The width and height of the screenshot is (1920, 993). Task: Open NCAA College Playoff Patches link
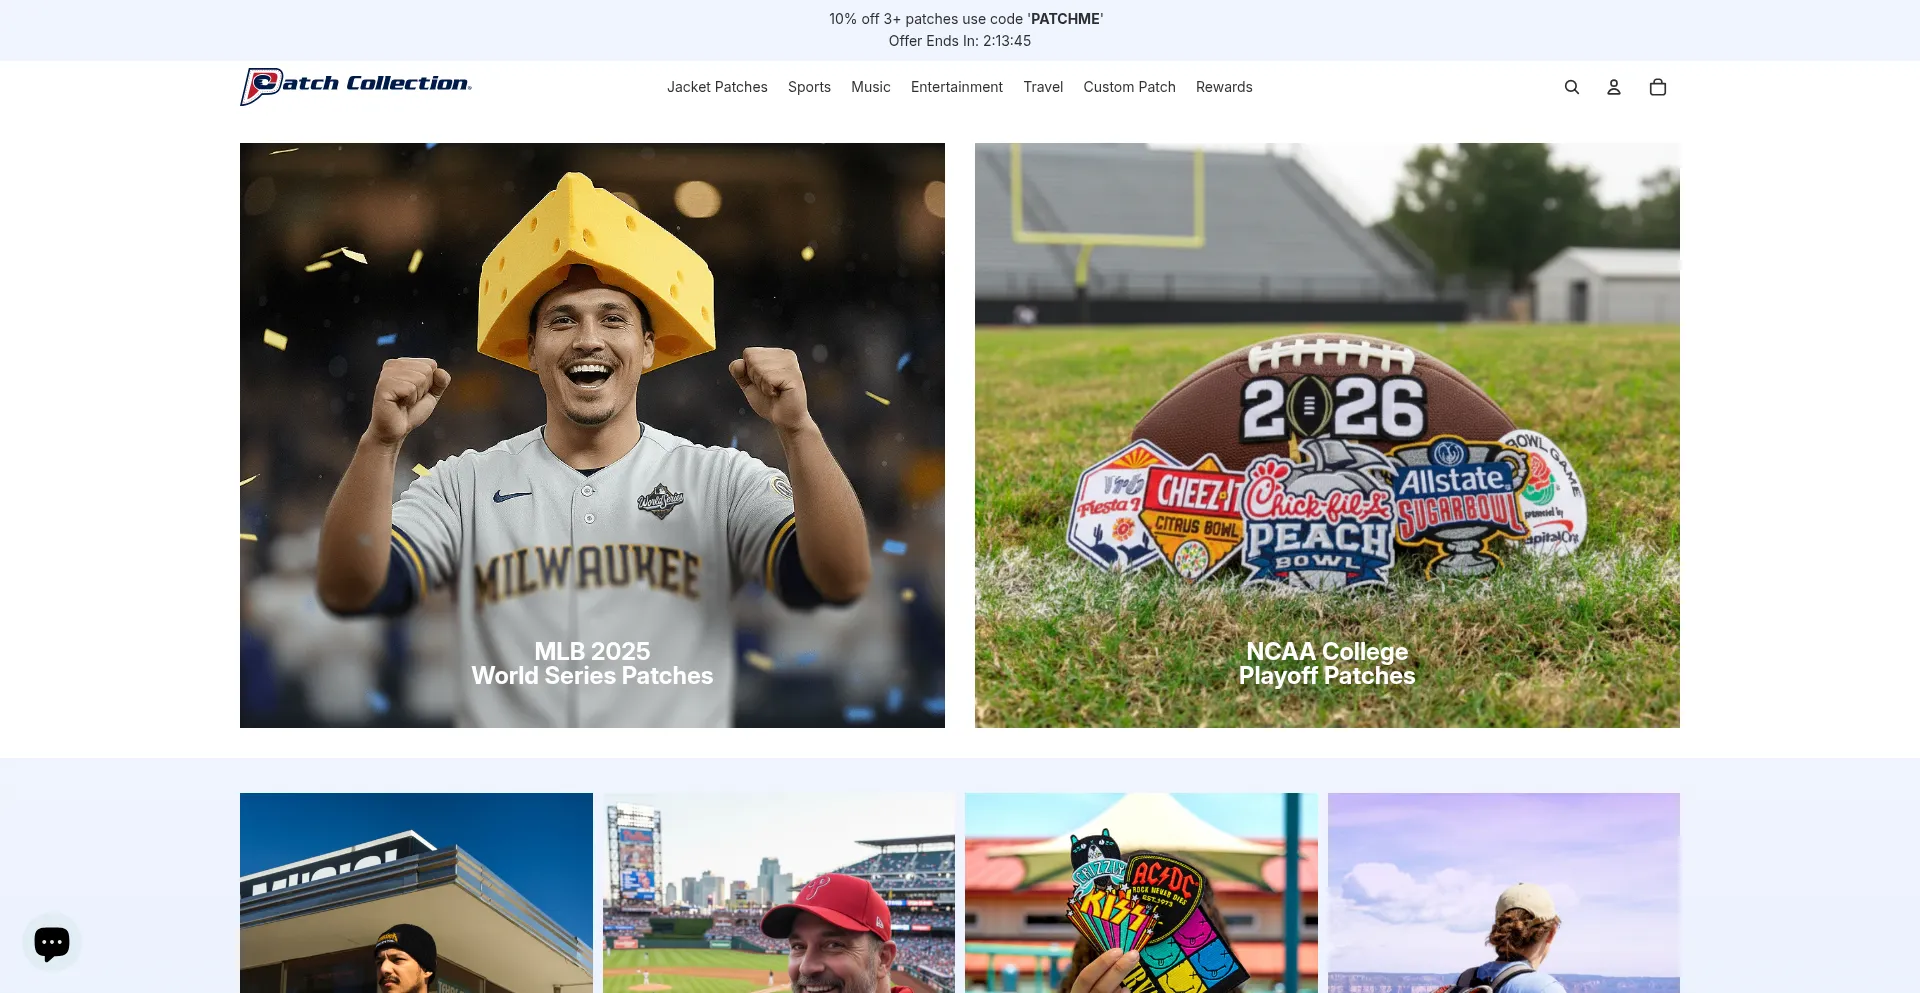coord(1327,664)
